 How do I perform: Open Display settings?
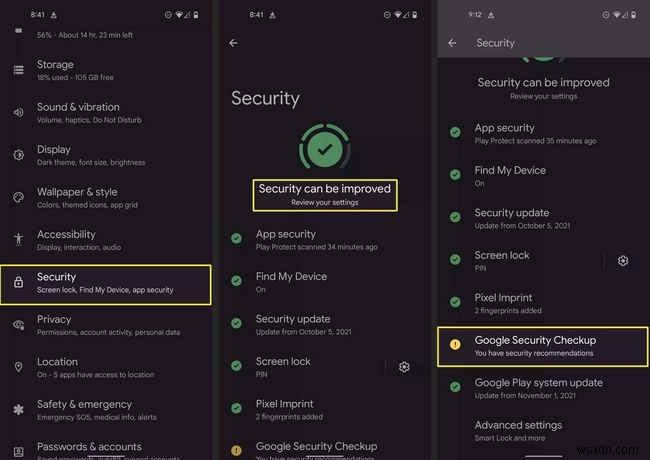[x=106, y=155]
